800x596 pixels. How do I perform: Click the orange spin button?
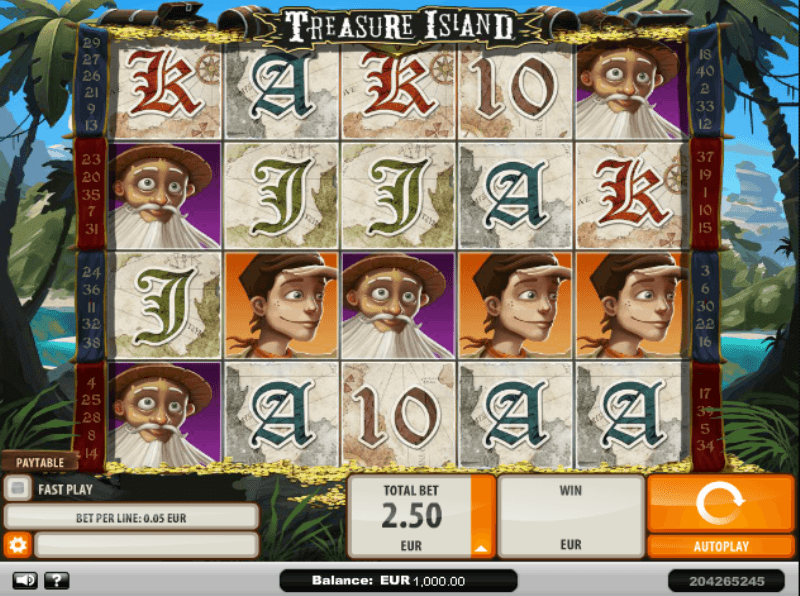point(720,504)
